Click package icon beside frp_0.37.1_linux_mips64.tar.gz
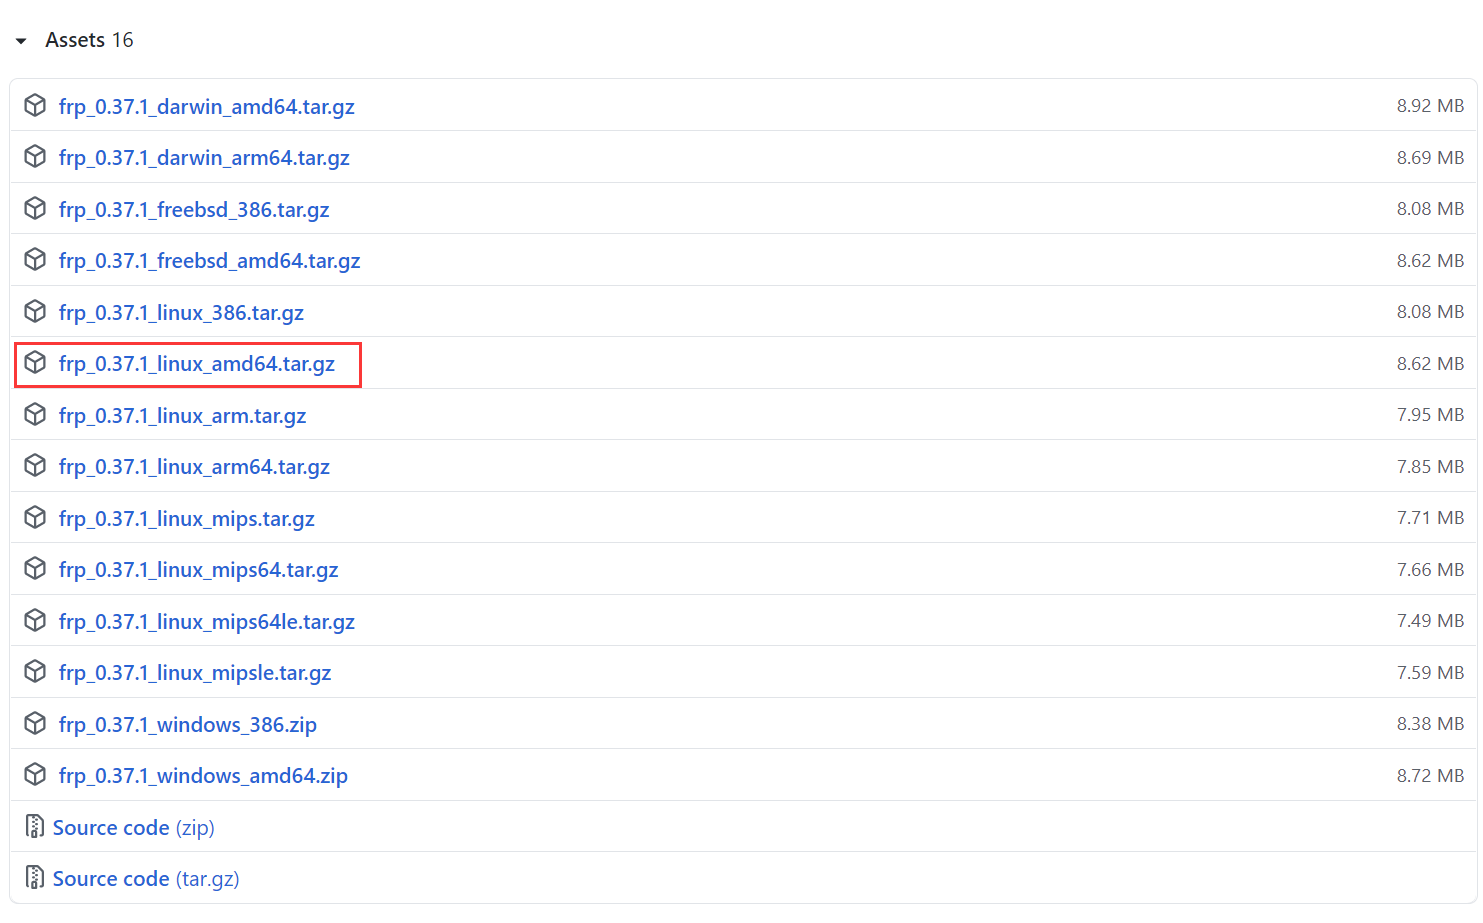Viewport: 1483px width, 923px height. tap(35, 569)
